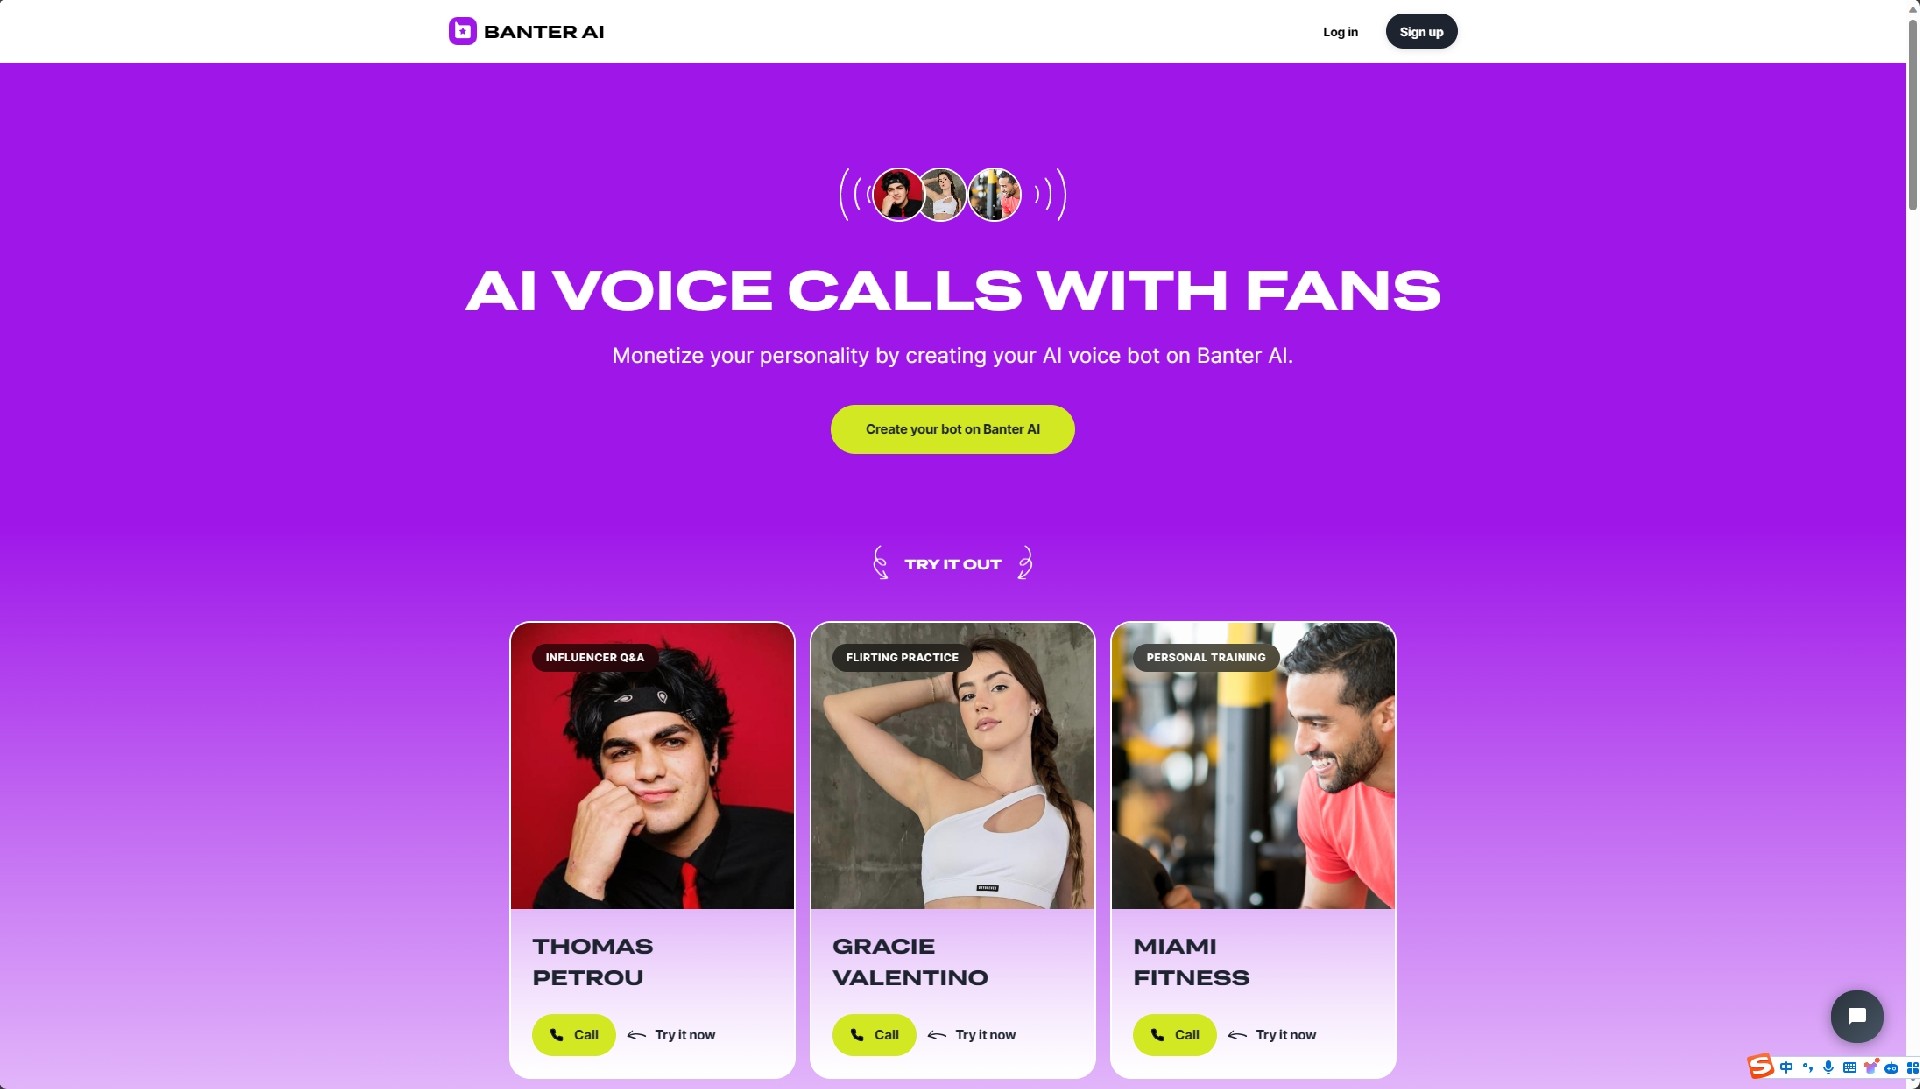Image resolution: width=1920 pixels, height=1089 pixels.
Task: Click Create your bot on Banter AI
Action: 952,429
